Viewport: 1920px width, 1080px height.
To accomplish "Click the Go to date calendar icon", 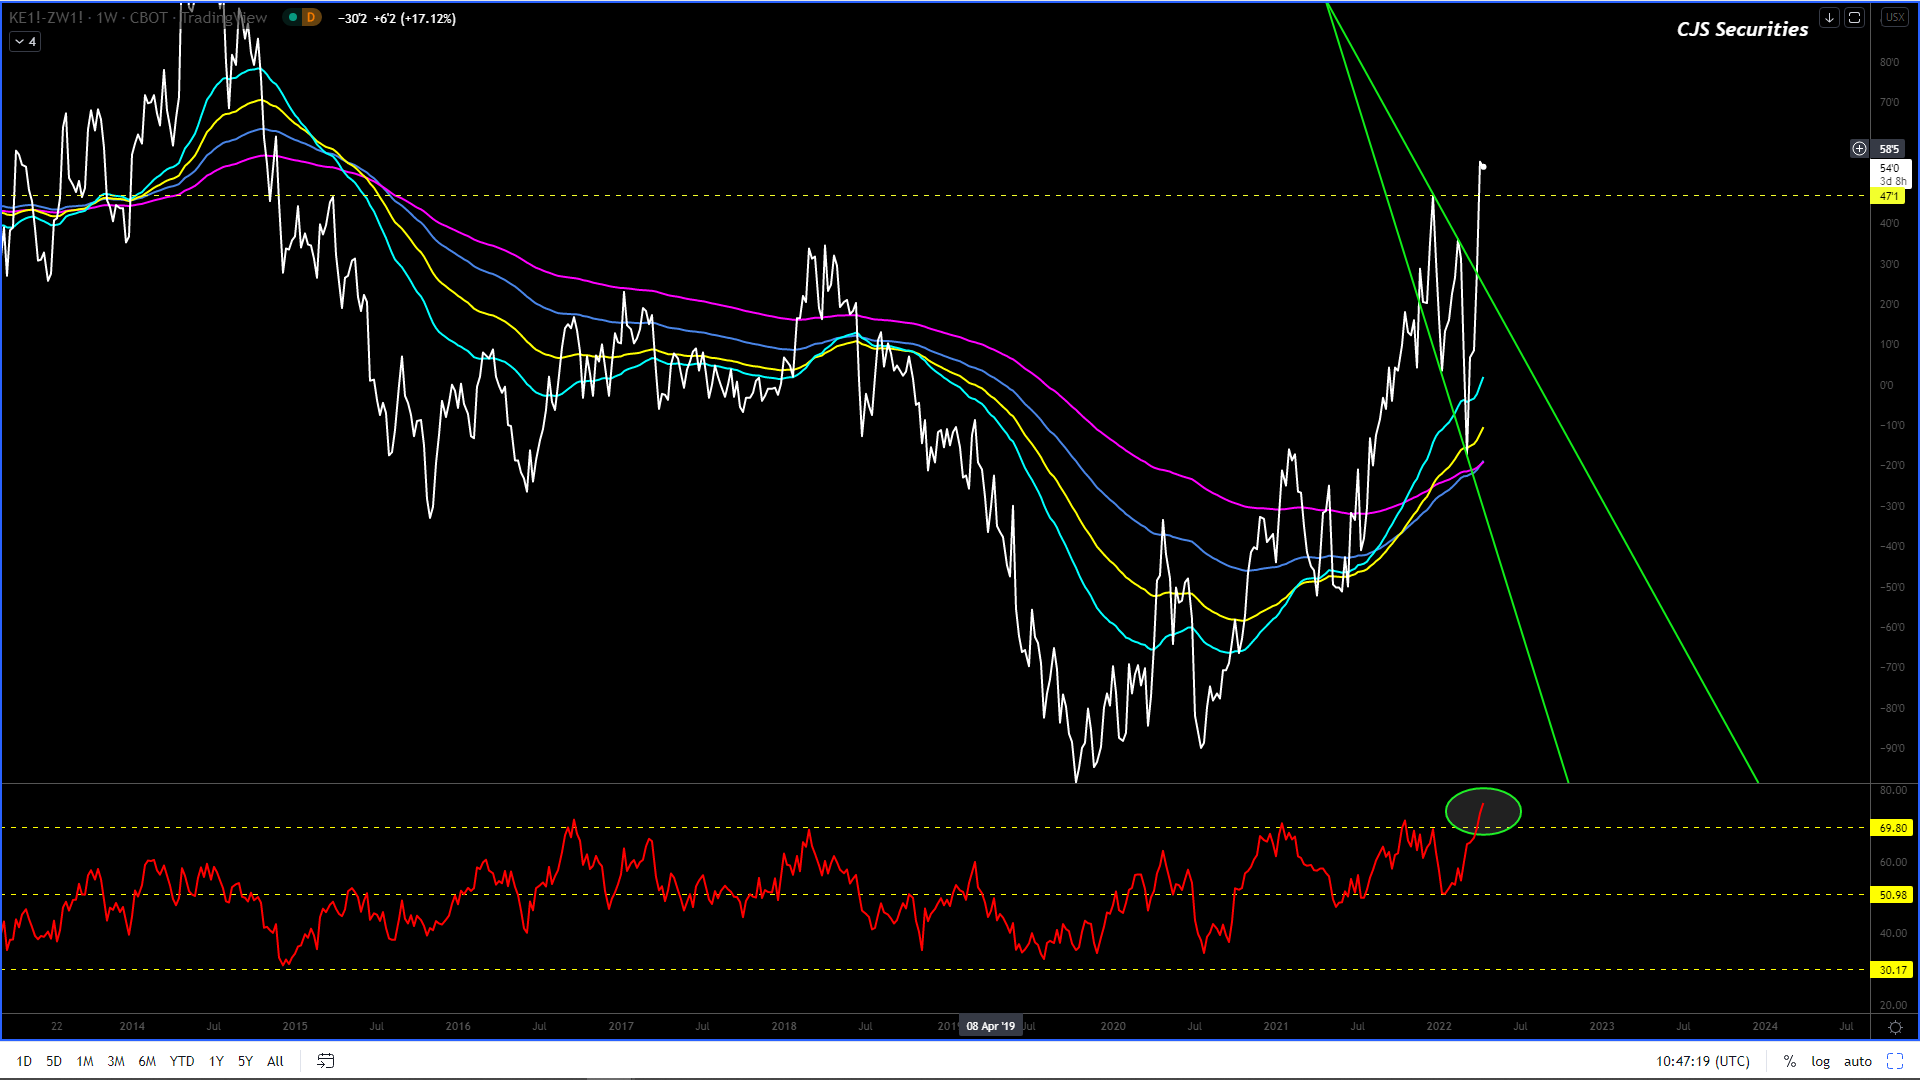I will click(325, 1061).
